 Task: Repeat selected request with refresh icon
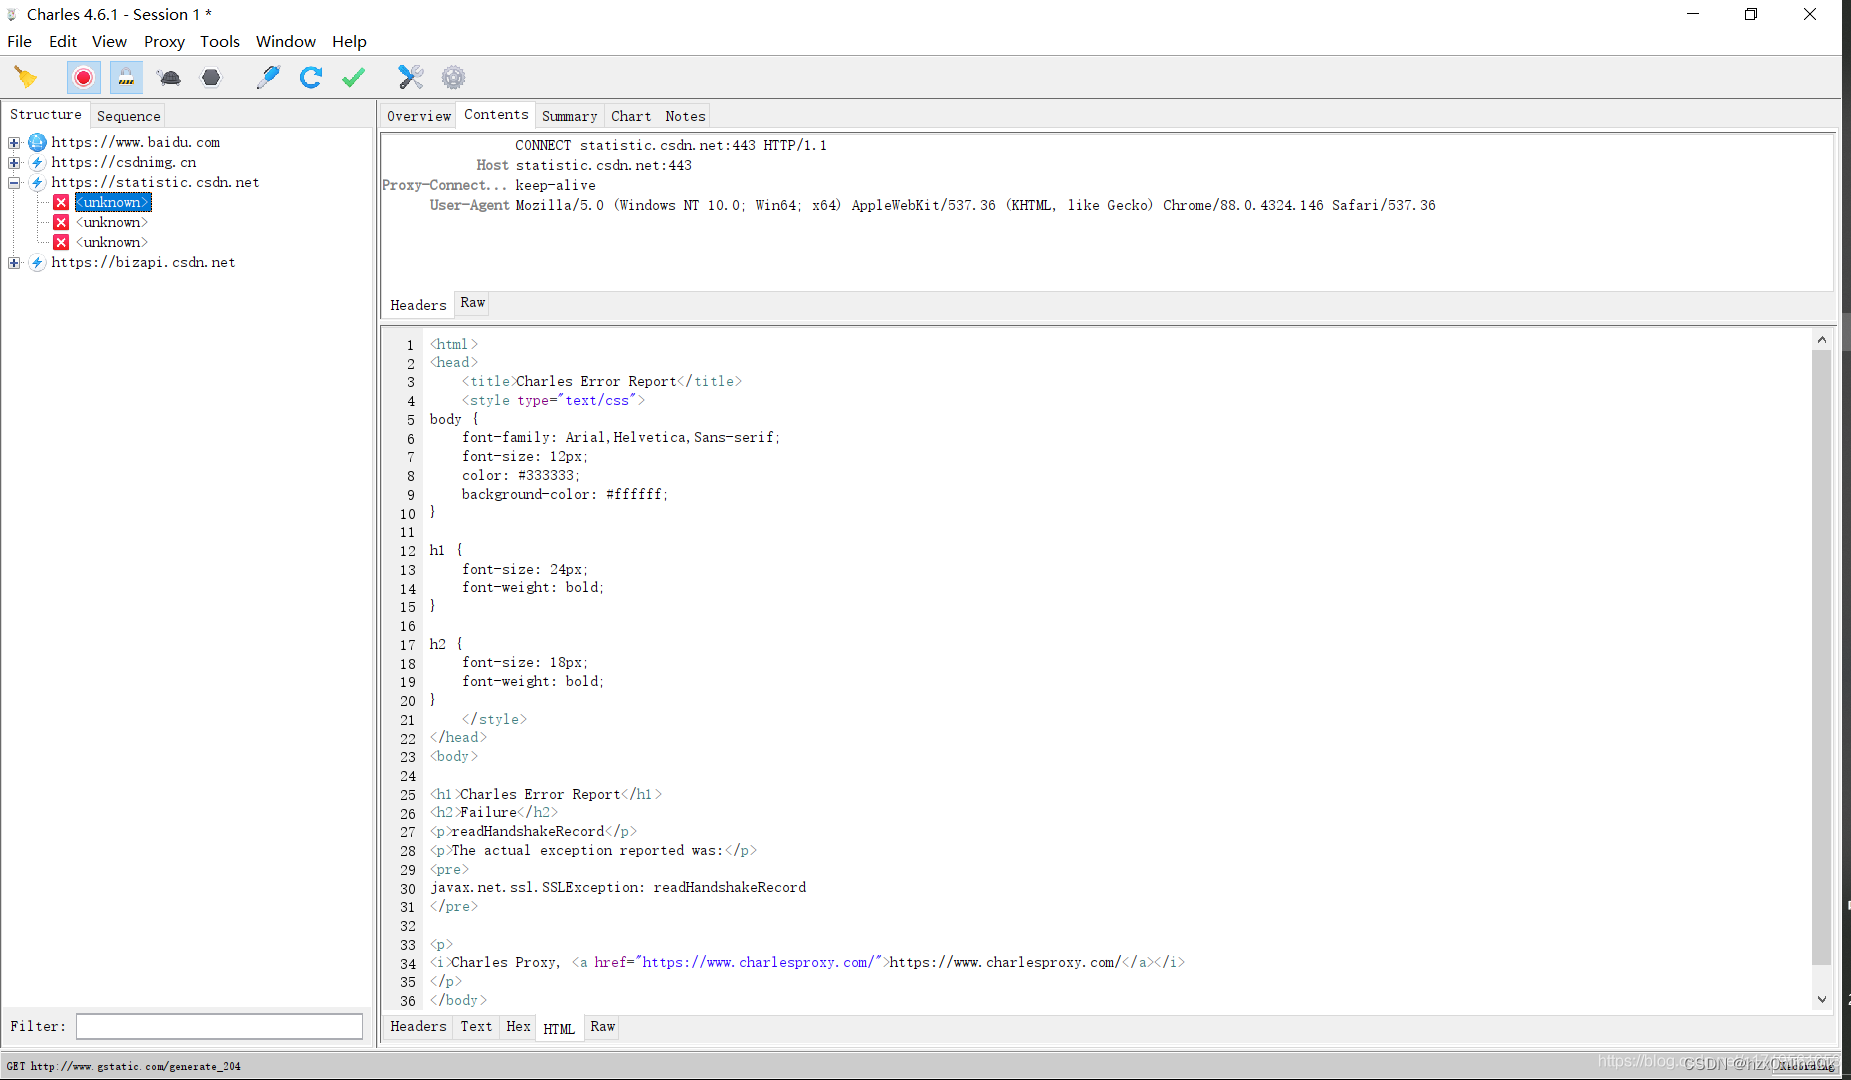point(311,77)
